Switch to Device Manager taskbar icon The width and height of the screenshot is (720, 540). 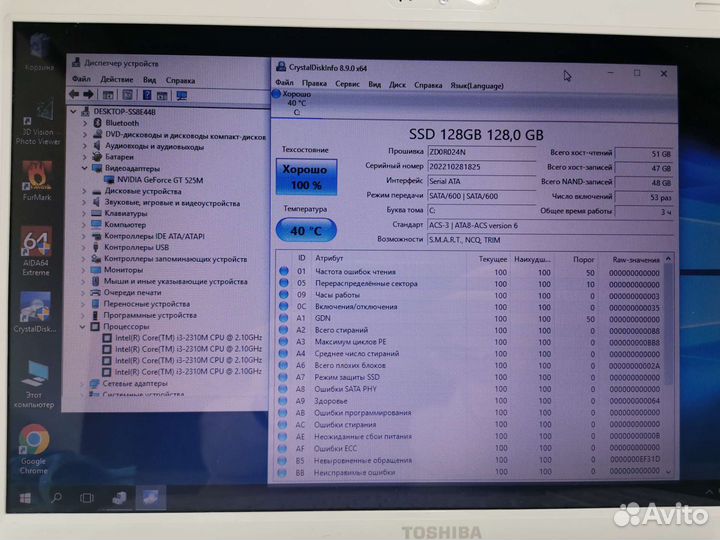click(119, 498)
